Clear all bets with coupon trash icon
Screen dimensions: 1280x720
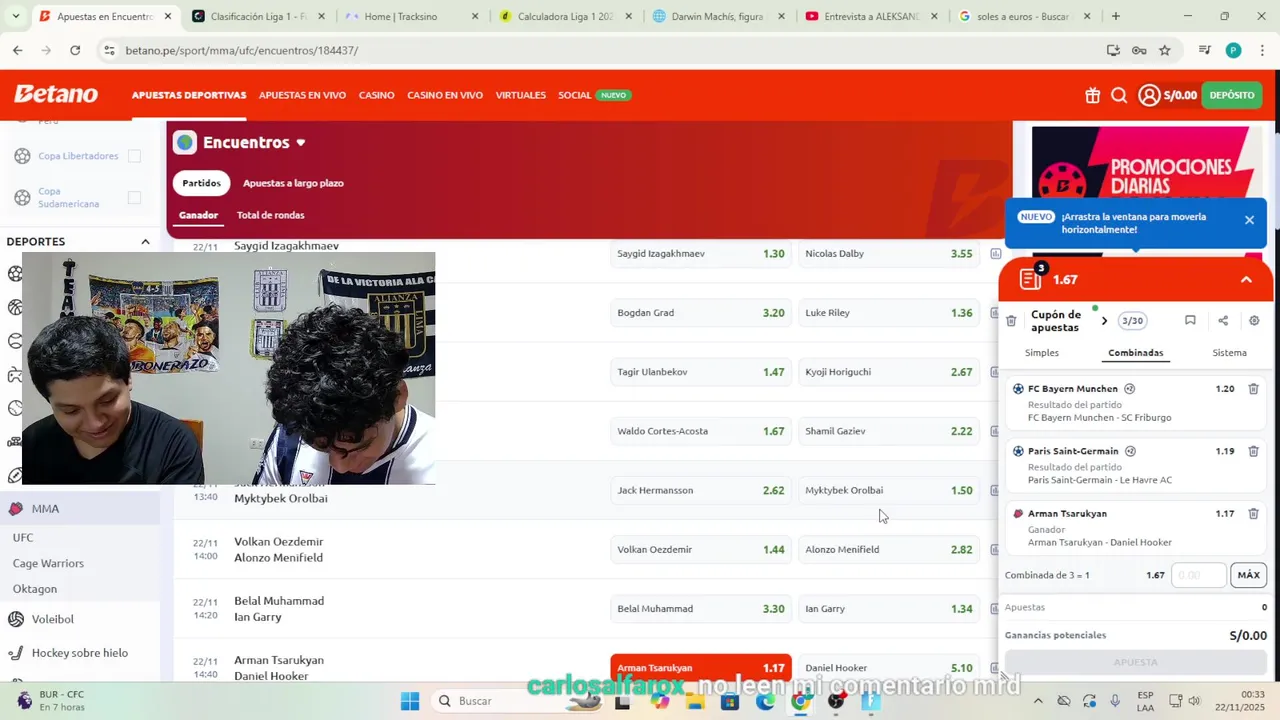click(x=1011, y=321)
